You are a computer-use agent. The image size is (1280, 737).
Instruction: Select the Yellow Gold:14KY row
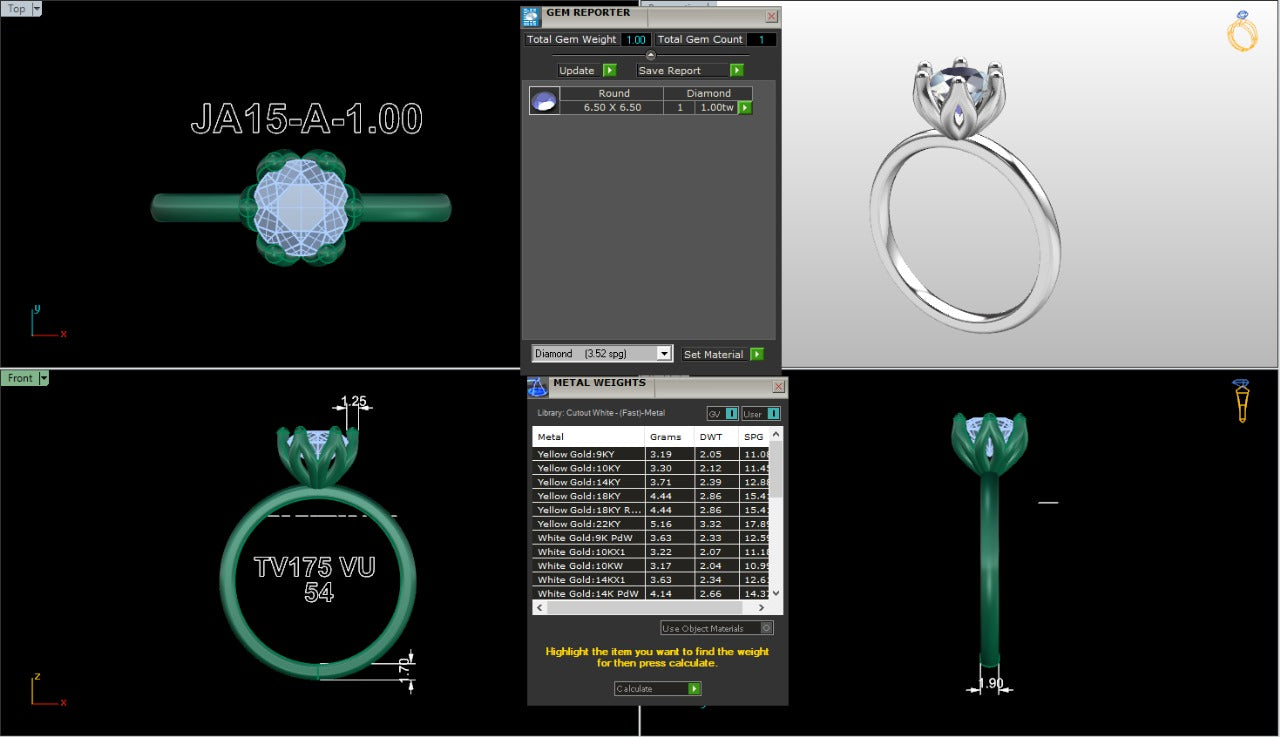click(652, 482)
